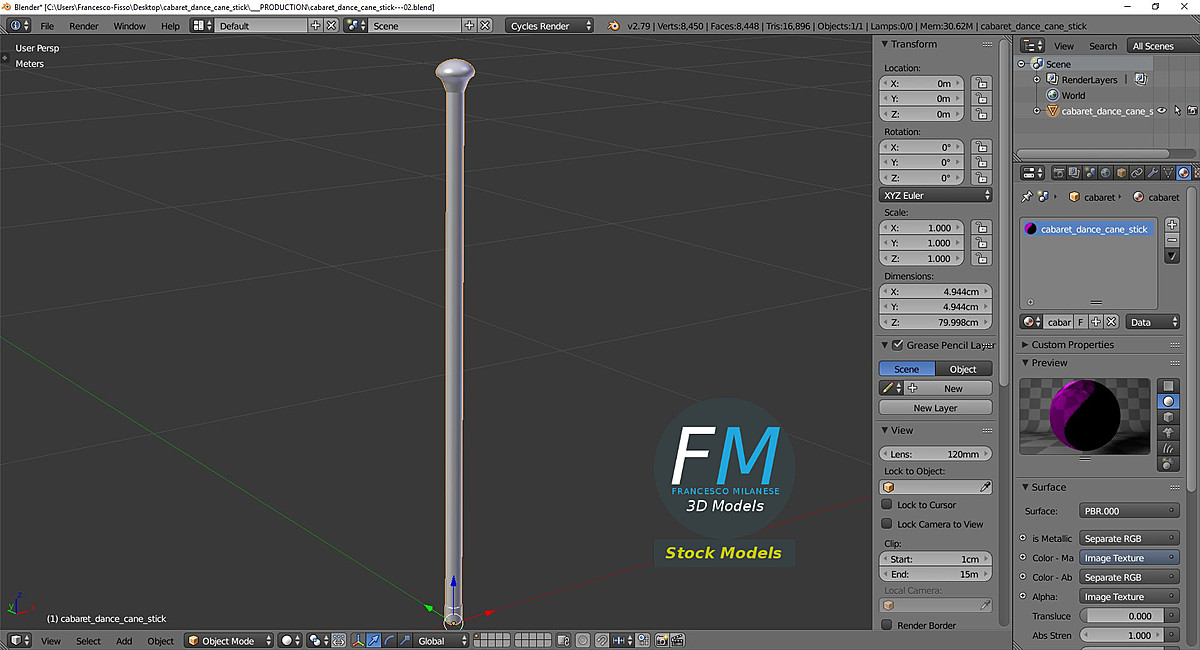
Task: Click the Blender info editor type icon
Action: click(18, 25)
